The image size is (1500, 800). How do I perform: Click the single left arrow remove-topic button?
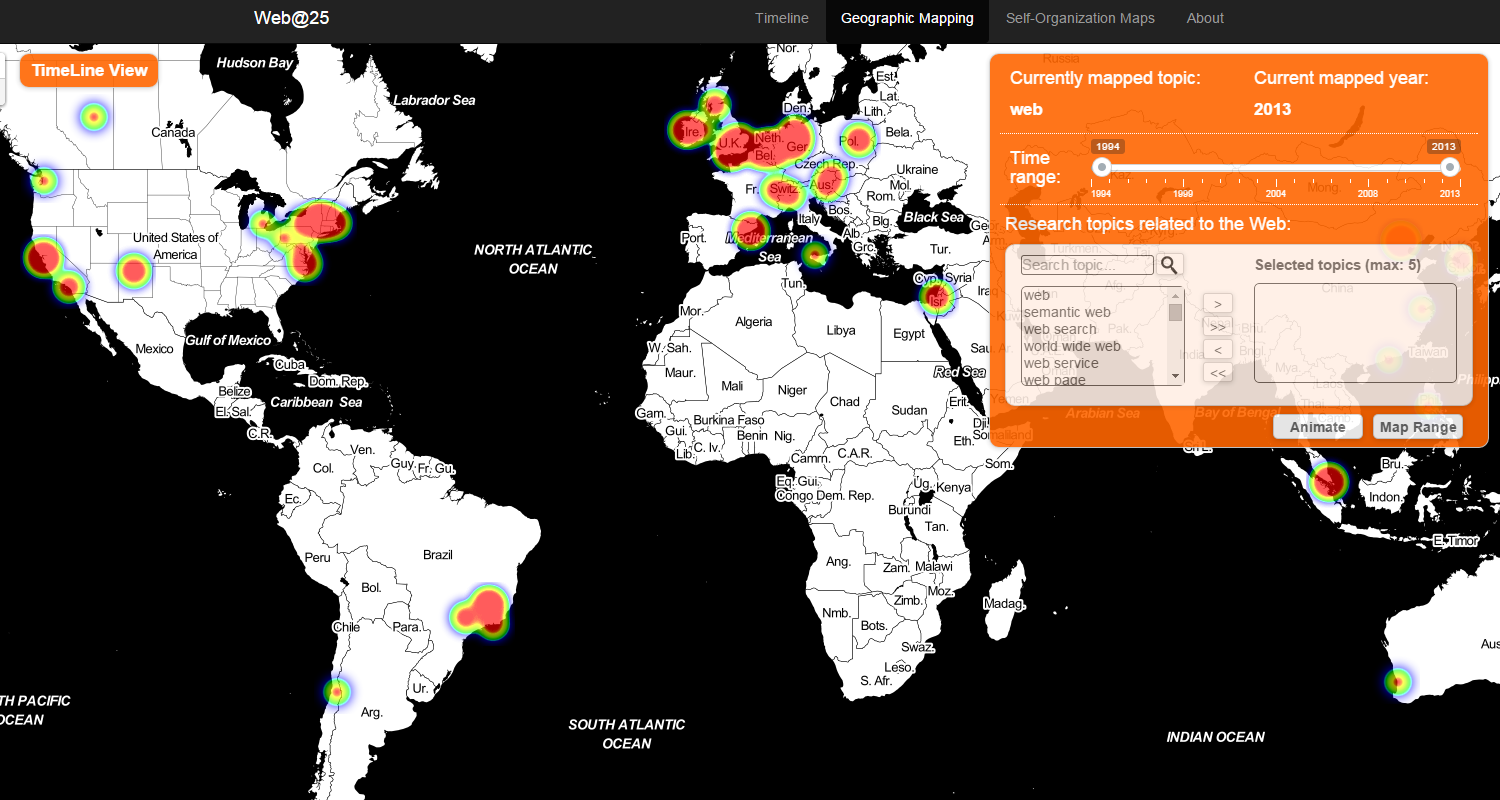1217,349
